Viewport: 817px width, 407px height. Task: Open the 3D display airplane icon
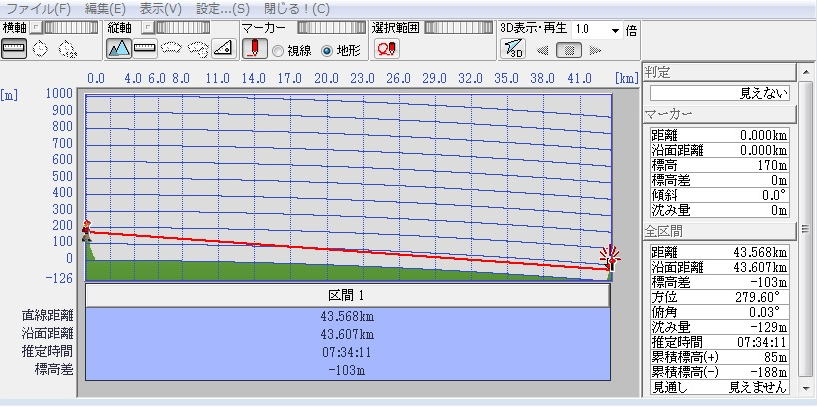coord(513,49)
